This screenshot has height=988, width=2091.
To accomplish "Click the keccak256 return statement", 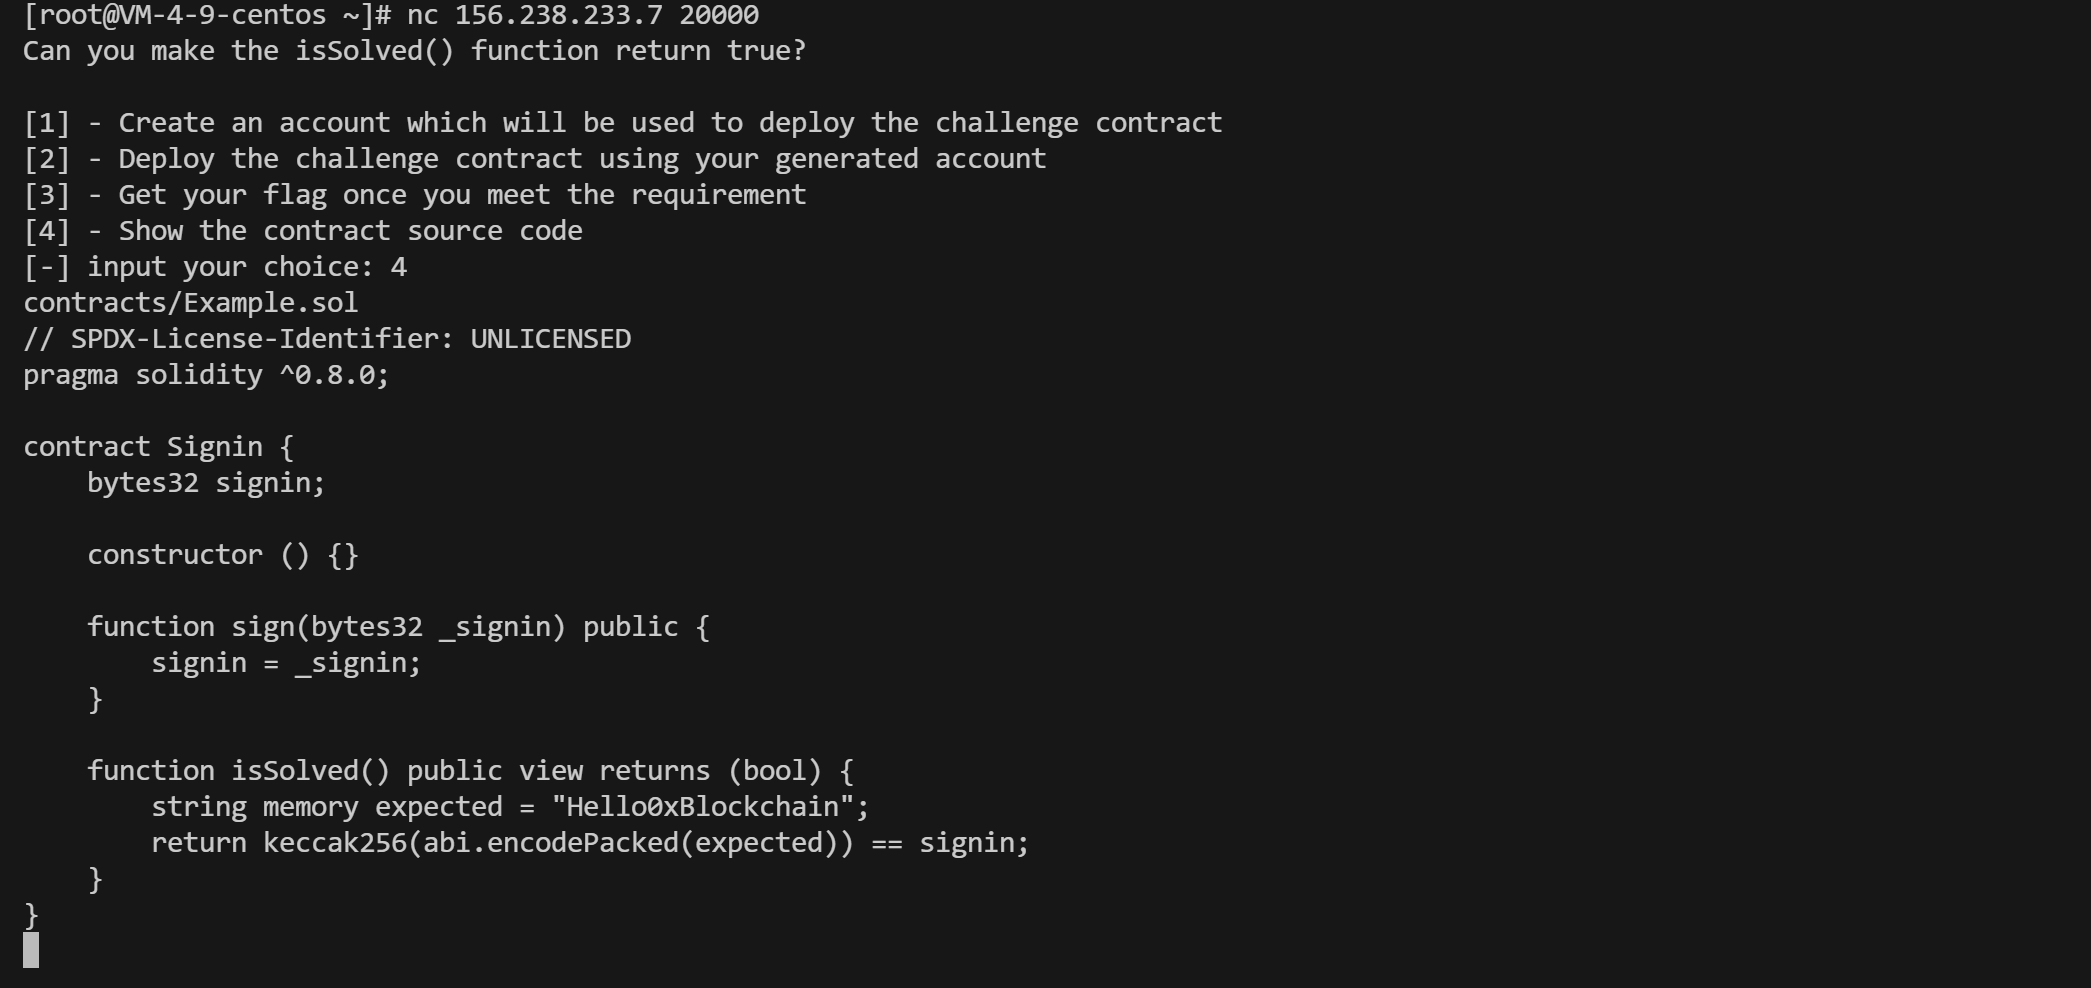I will (x=591, y=843).
